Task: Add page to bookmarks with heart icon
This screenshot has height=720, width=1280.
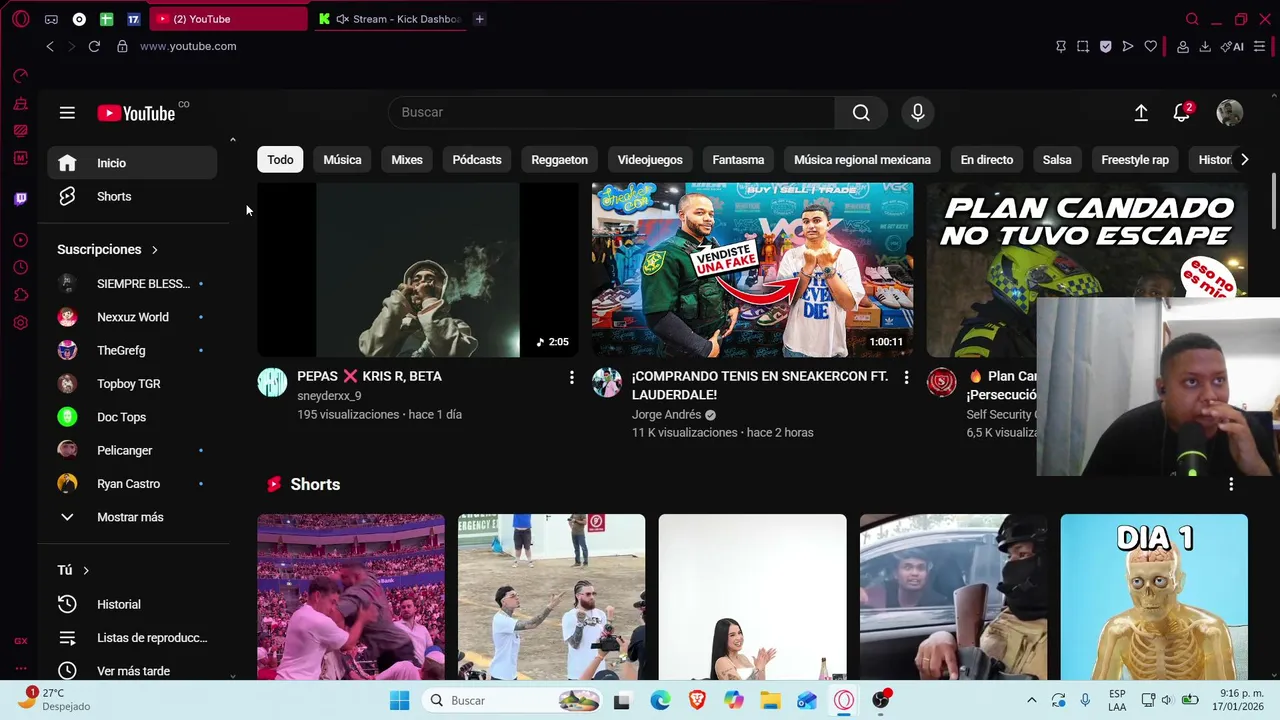Action: click(1151, 46)
